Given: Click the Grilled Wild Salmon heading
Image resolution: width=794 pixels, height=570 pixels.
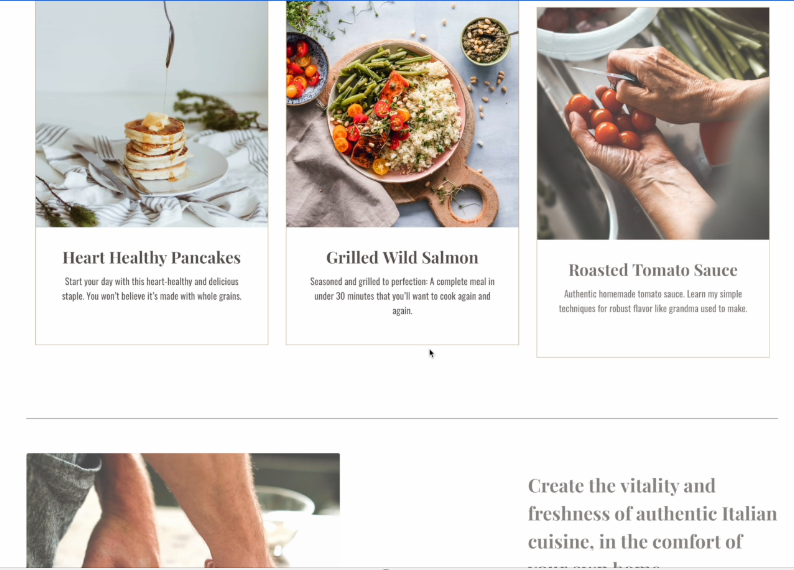Looking at the screenshot, I should coord(402,258).
